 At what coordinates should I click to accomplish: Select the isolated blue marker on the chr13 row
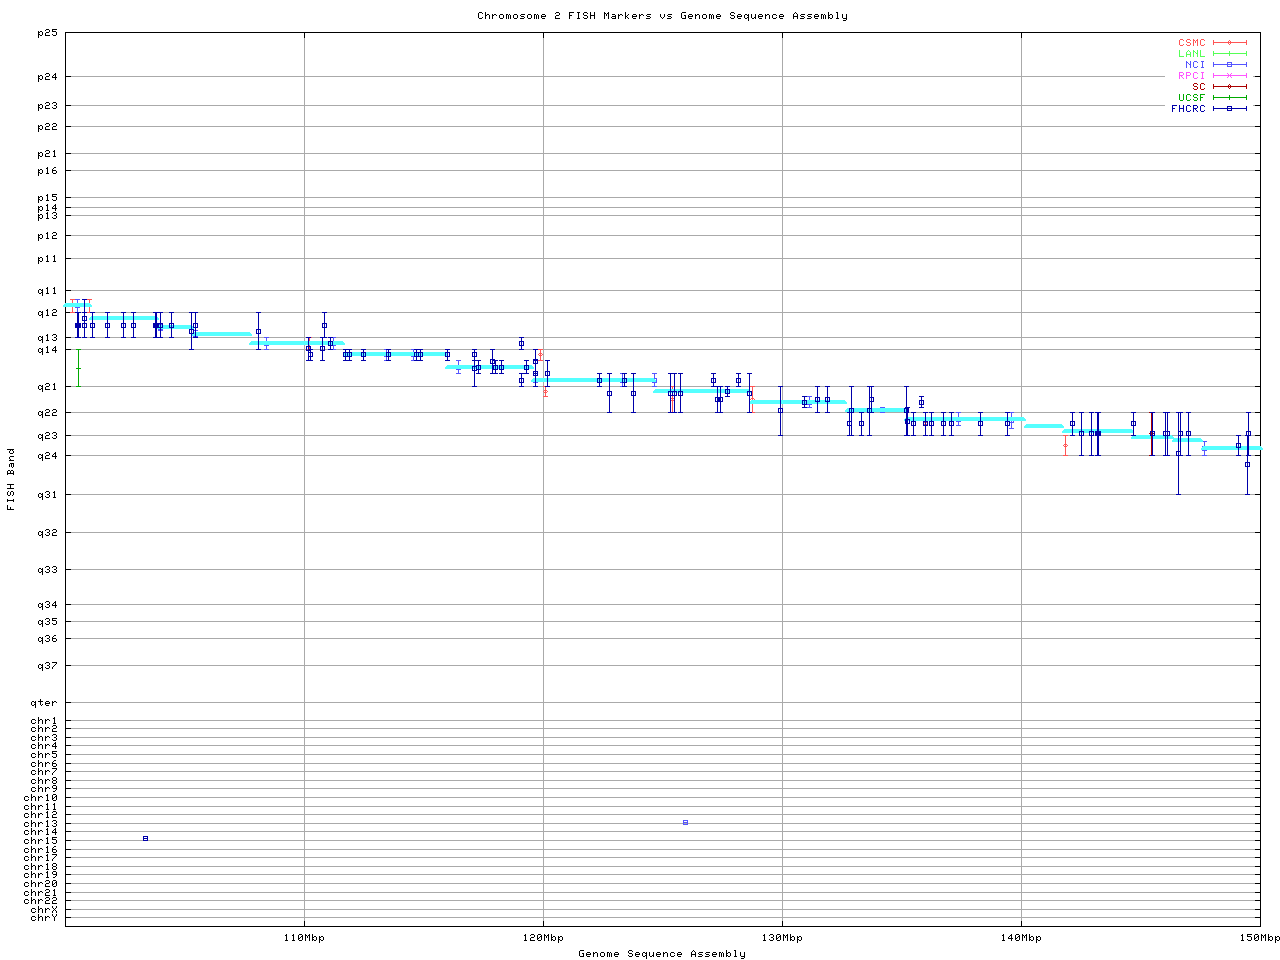685,822
